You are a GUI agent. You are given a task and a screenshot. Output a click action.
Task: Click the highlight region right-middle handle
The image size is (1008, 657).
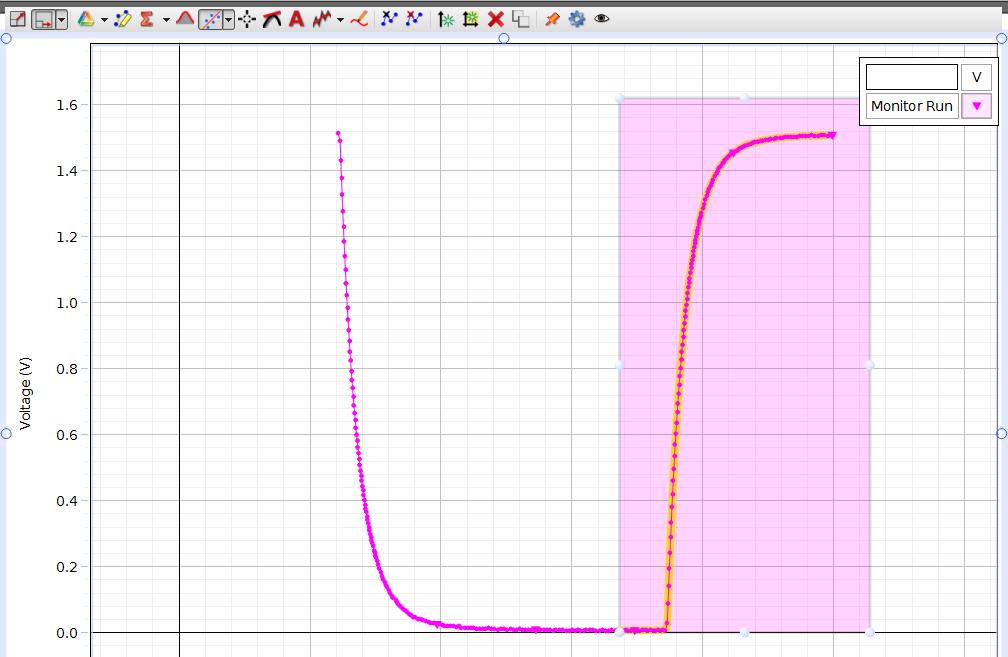tap(870, 365)
